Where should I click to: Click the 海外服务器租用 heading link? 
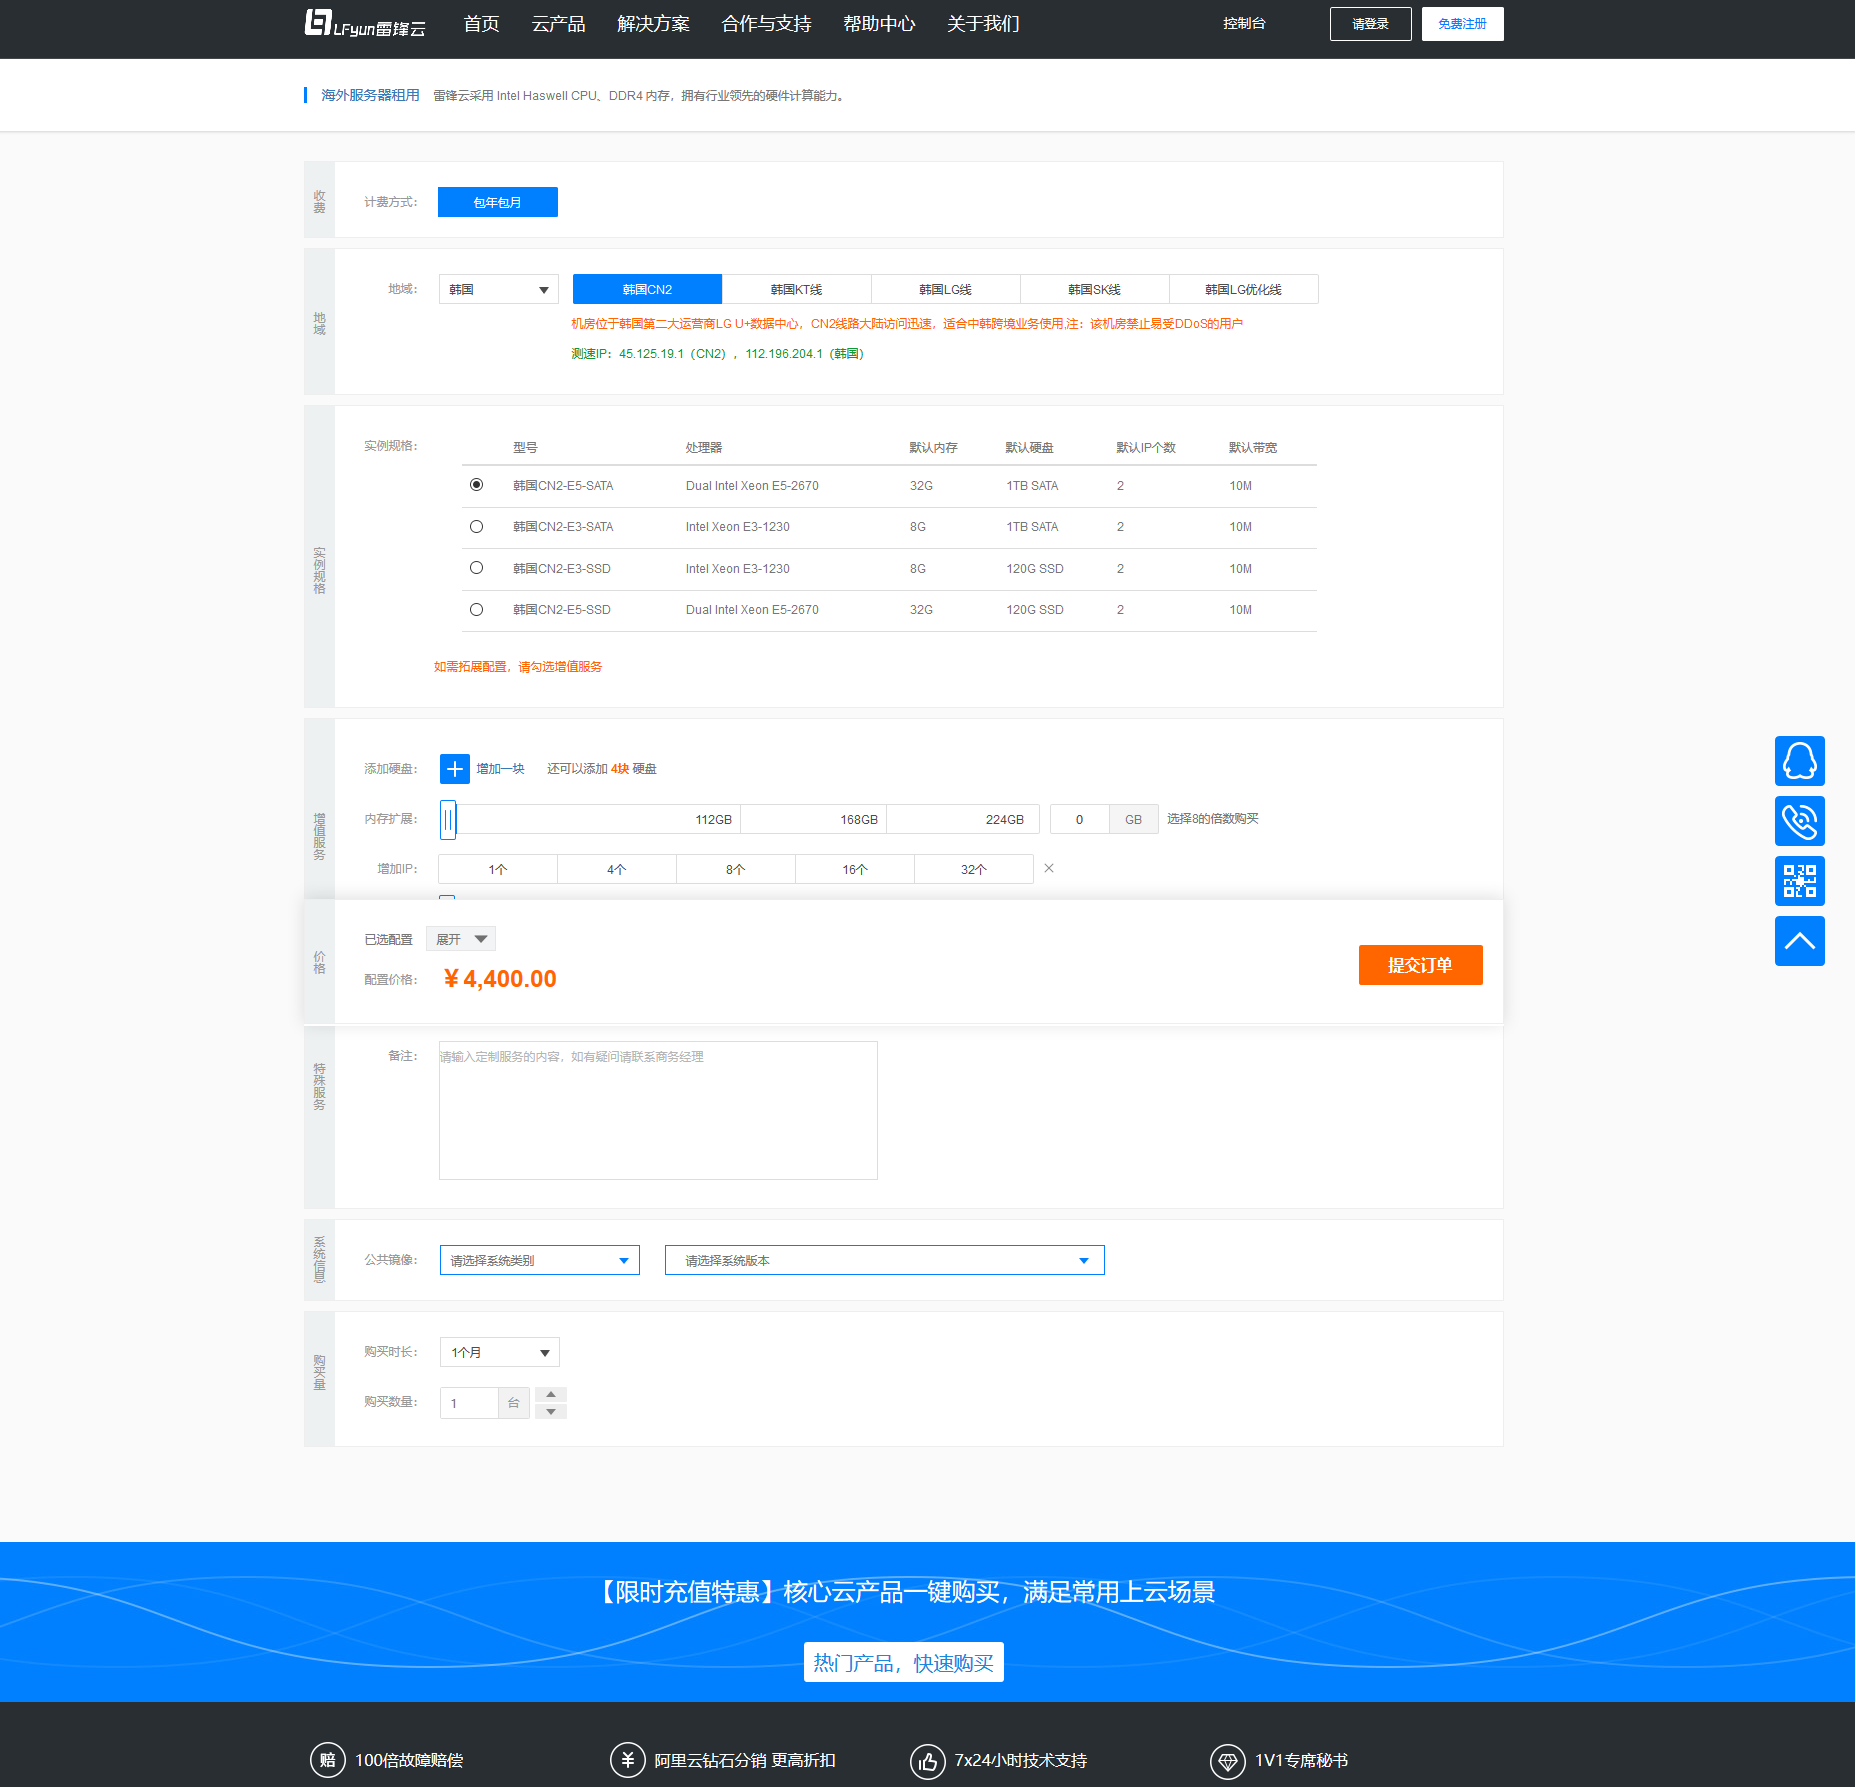coord(370,95)
